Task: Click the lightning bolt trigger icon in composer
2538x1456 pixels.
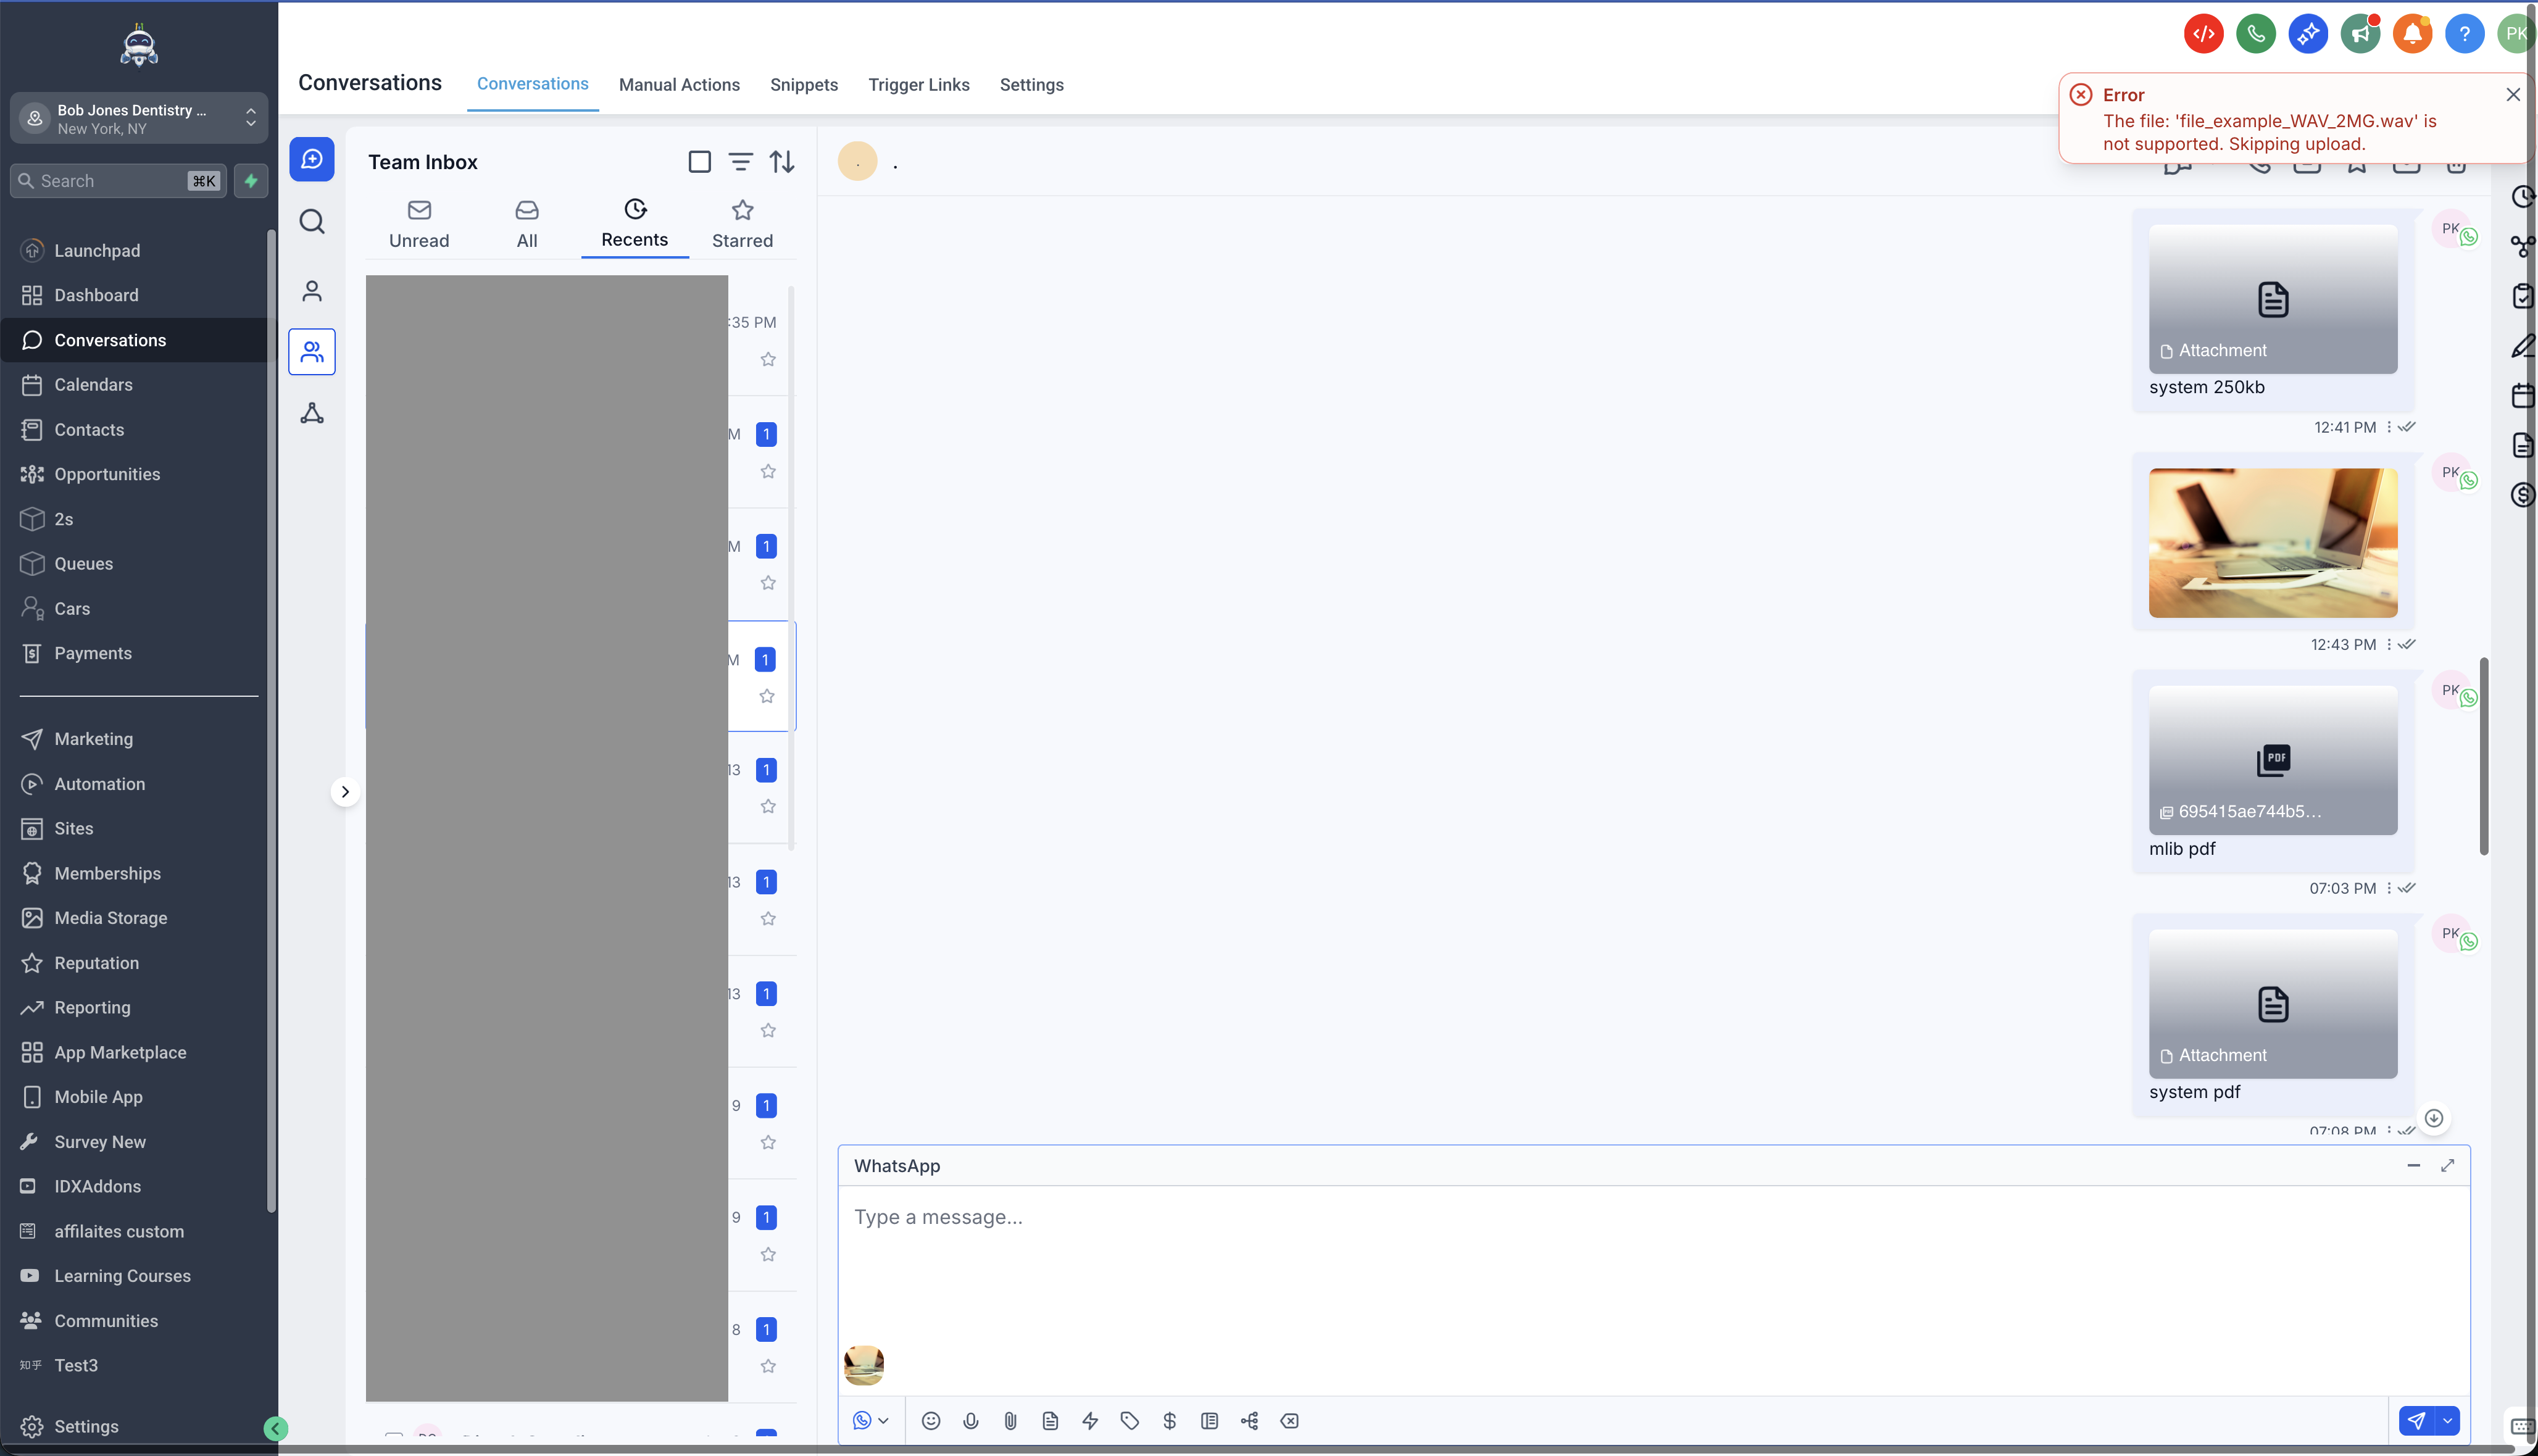Action: click(x=1090, y=1421)
